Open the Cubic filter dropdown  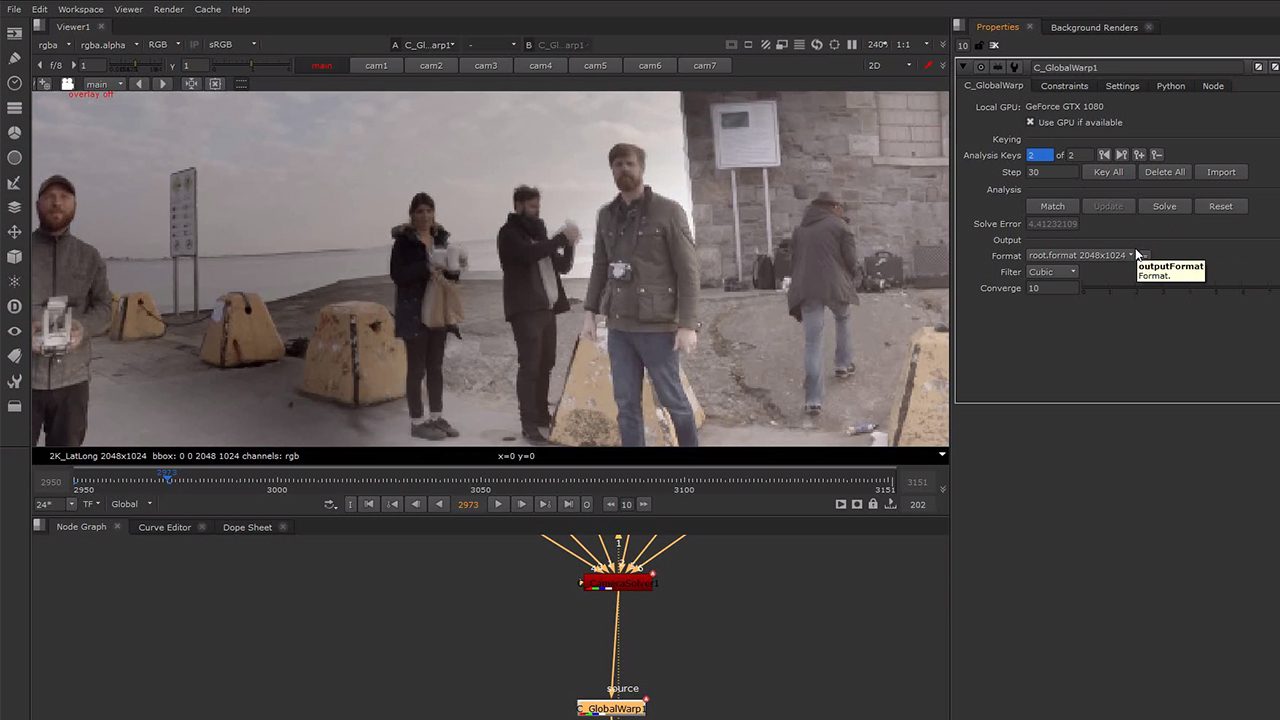point(1052,272)
